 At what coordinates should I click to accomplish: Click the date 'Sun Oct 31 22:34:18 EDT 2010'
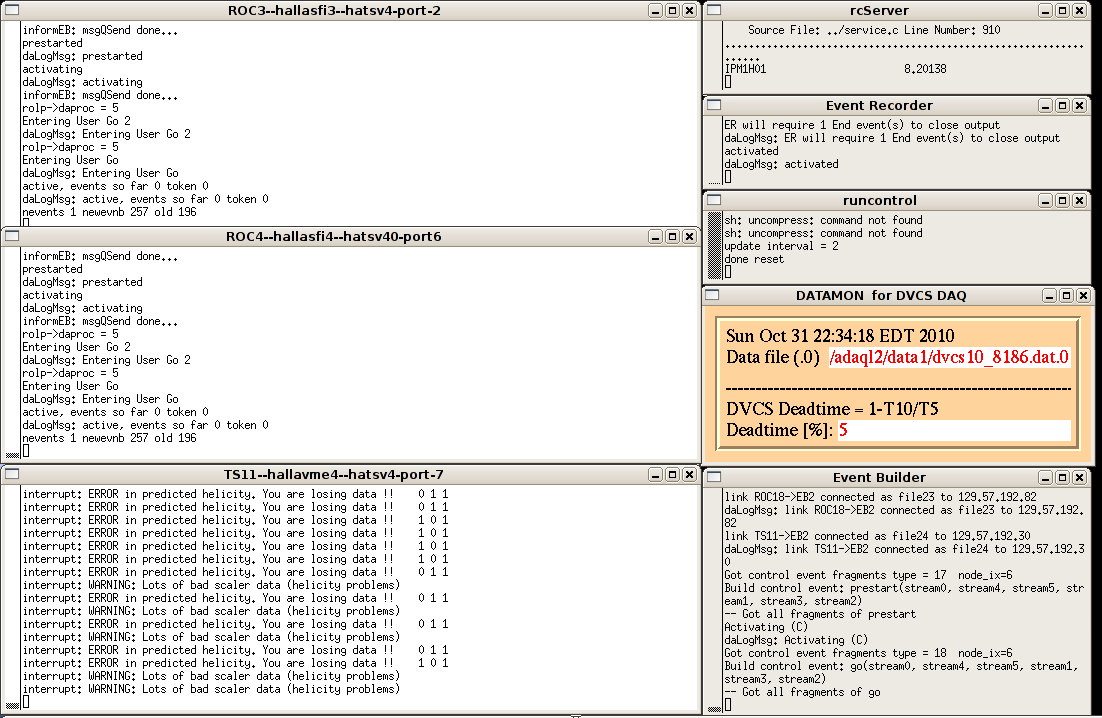pos(840,336)
